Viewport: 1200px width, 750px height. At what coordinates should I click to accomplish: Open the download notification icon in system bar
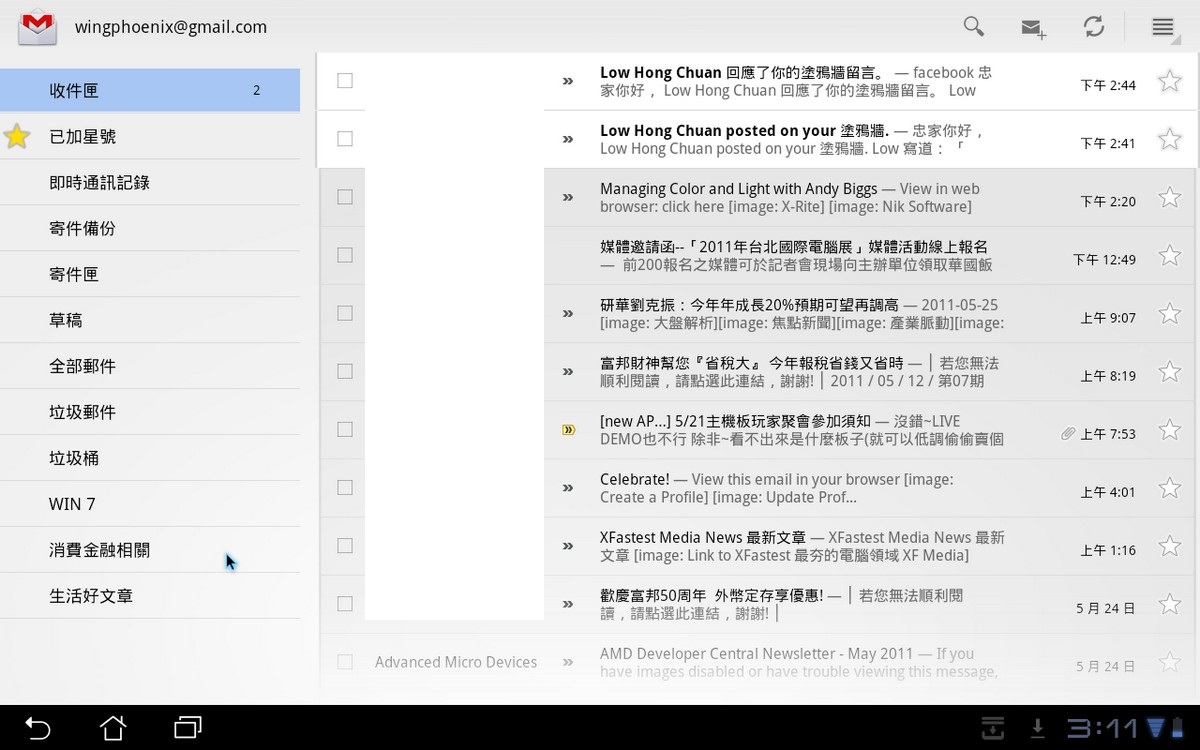click(1037, 729)
